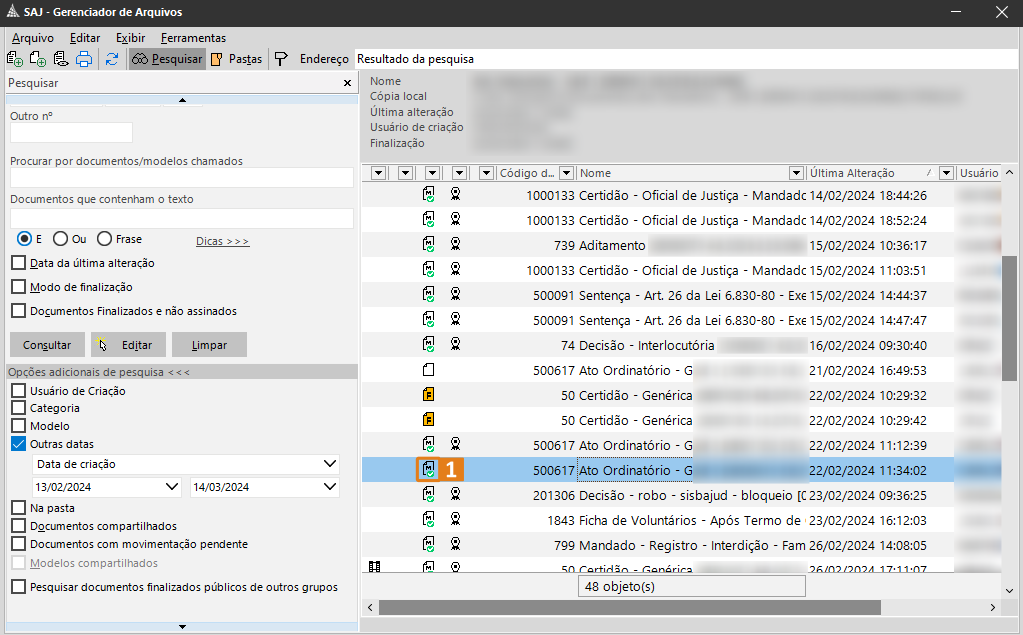Uncheck the Outras datas checkbox

(19, 444)
